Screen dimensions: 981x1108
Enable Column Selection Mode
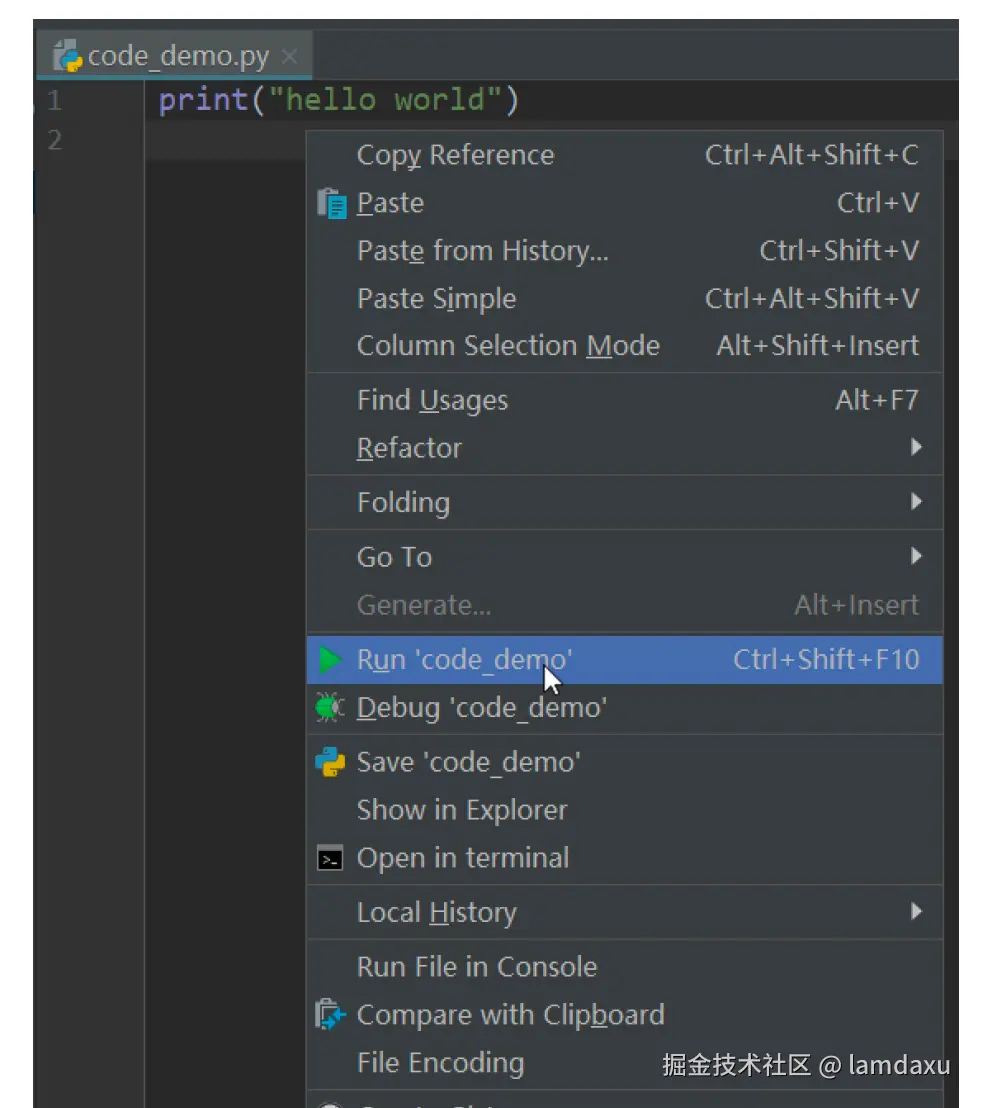coord(508,346)
